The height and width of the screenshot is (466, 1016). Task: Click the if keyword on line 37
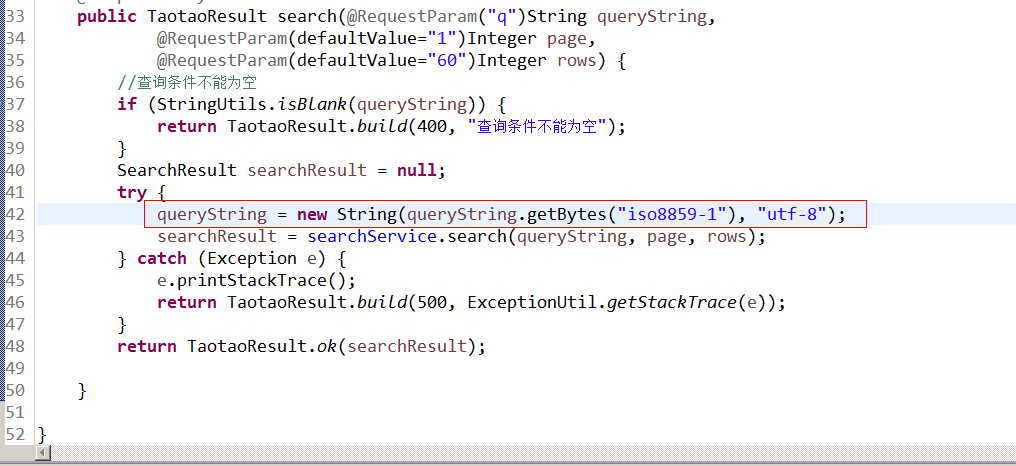pos(127,104)
